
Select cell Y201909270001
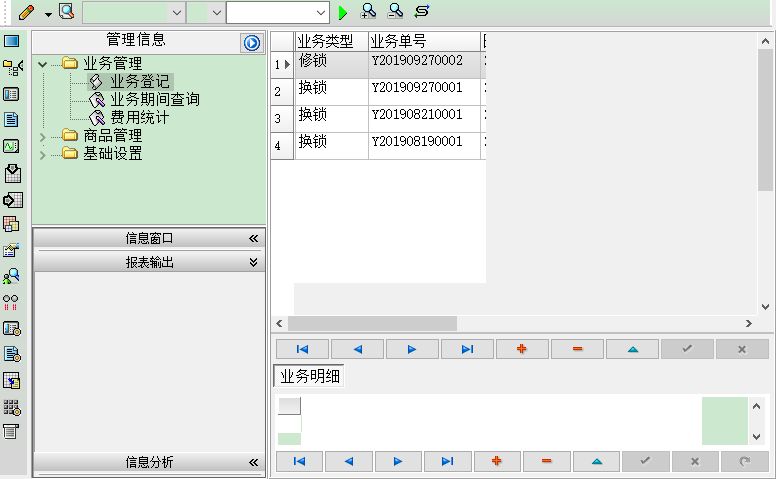click(x=424, y=92)
